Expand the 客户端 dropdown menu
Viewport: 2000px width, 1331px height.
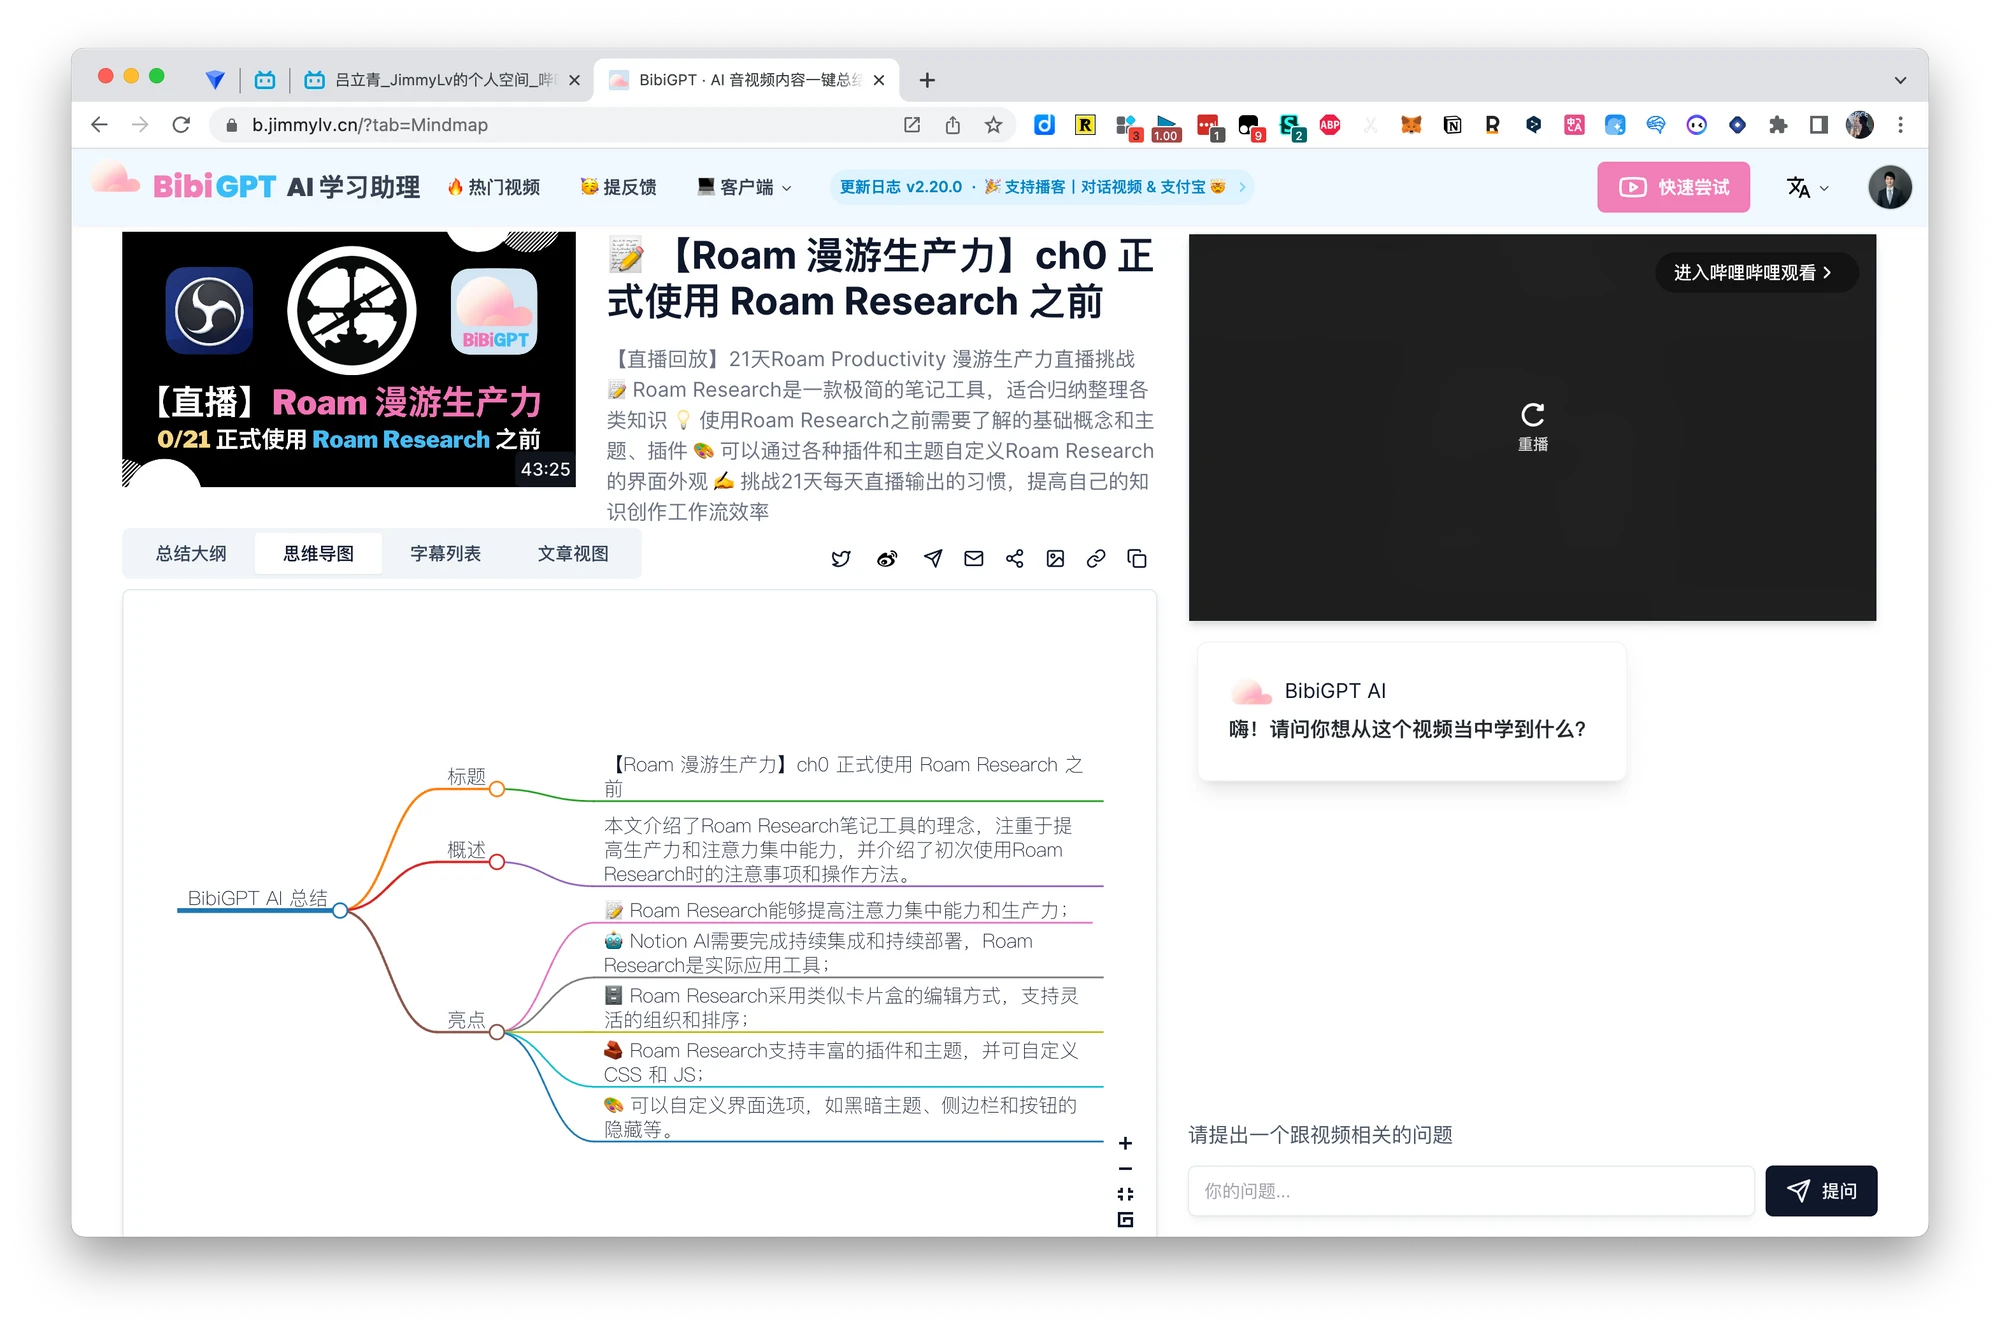pos(745,187)
